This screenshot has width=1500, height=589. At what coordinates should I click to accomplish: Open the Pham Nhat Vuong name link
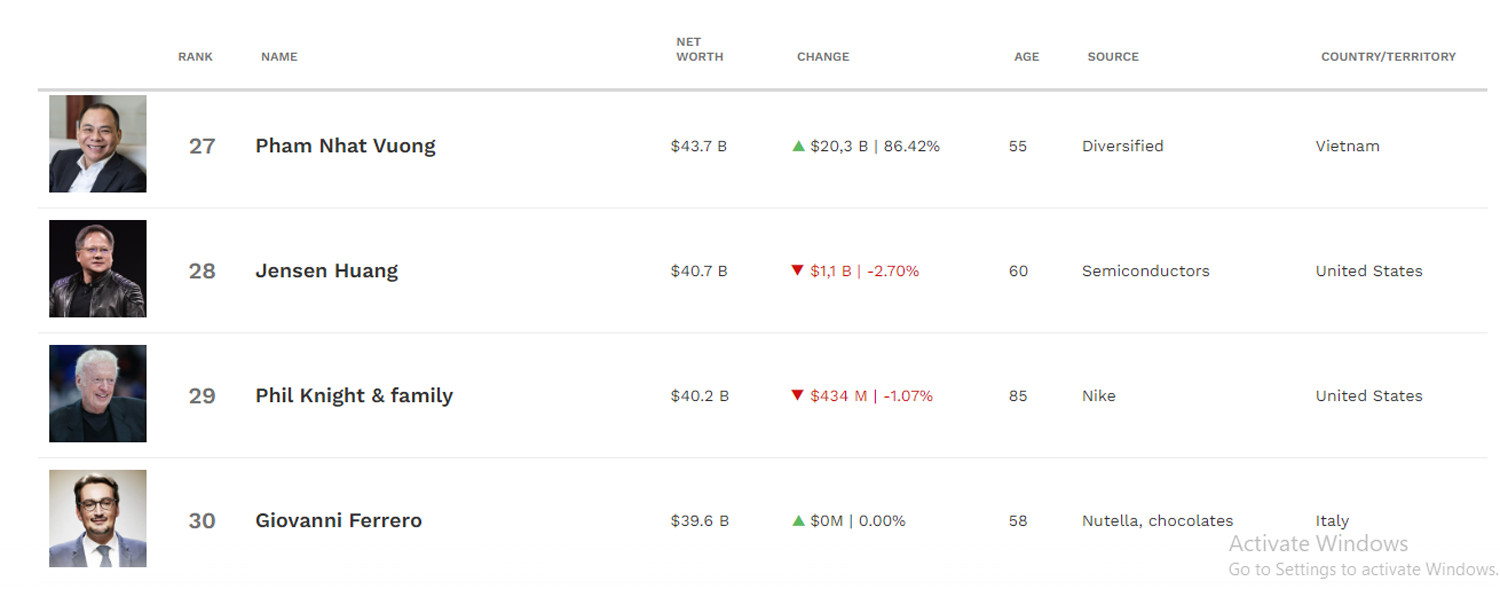[x=345, y=146]
